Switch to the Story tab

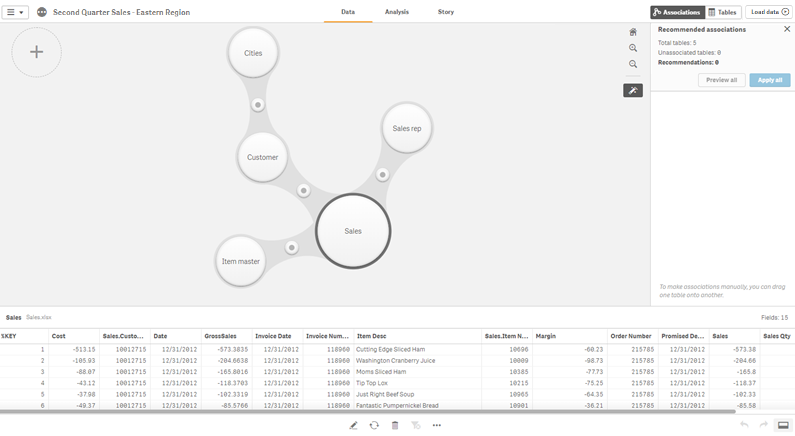(446, 12)
